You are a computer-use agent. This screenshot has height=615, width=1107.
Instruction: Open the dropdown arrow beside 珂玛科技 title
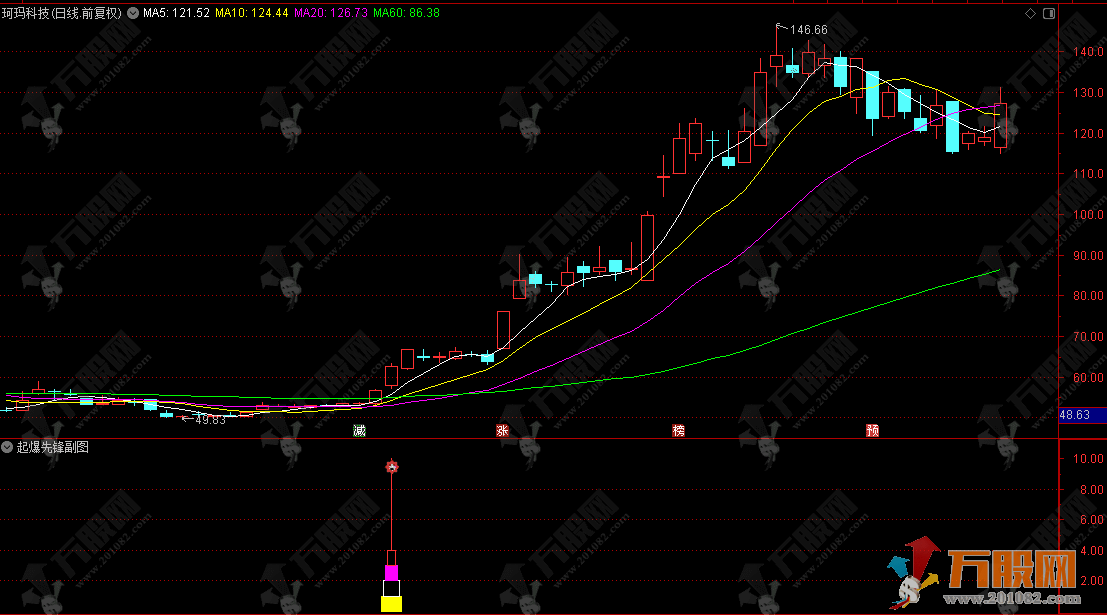(133, 13)
